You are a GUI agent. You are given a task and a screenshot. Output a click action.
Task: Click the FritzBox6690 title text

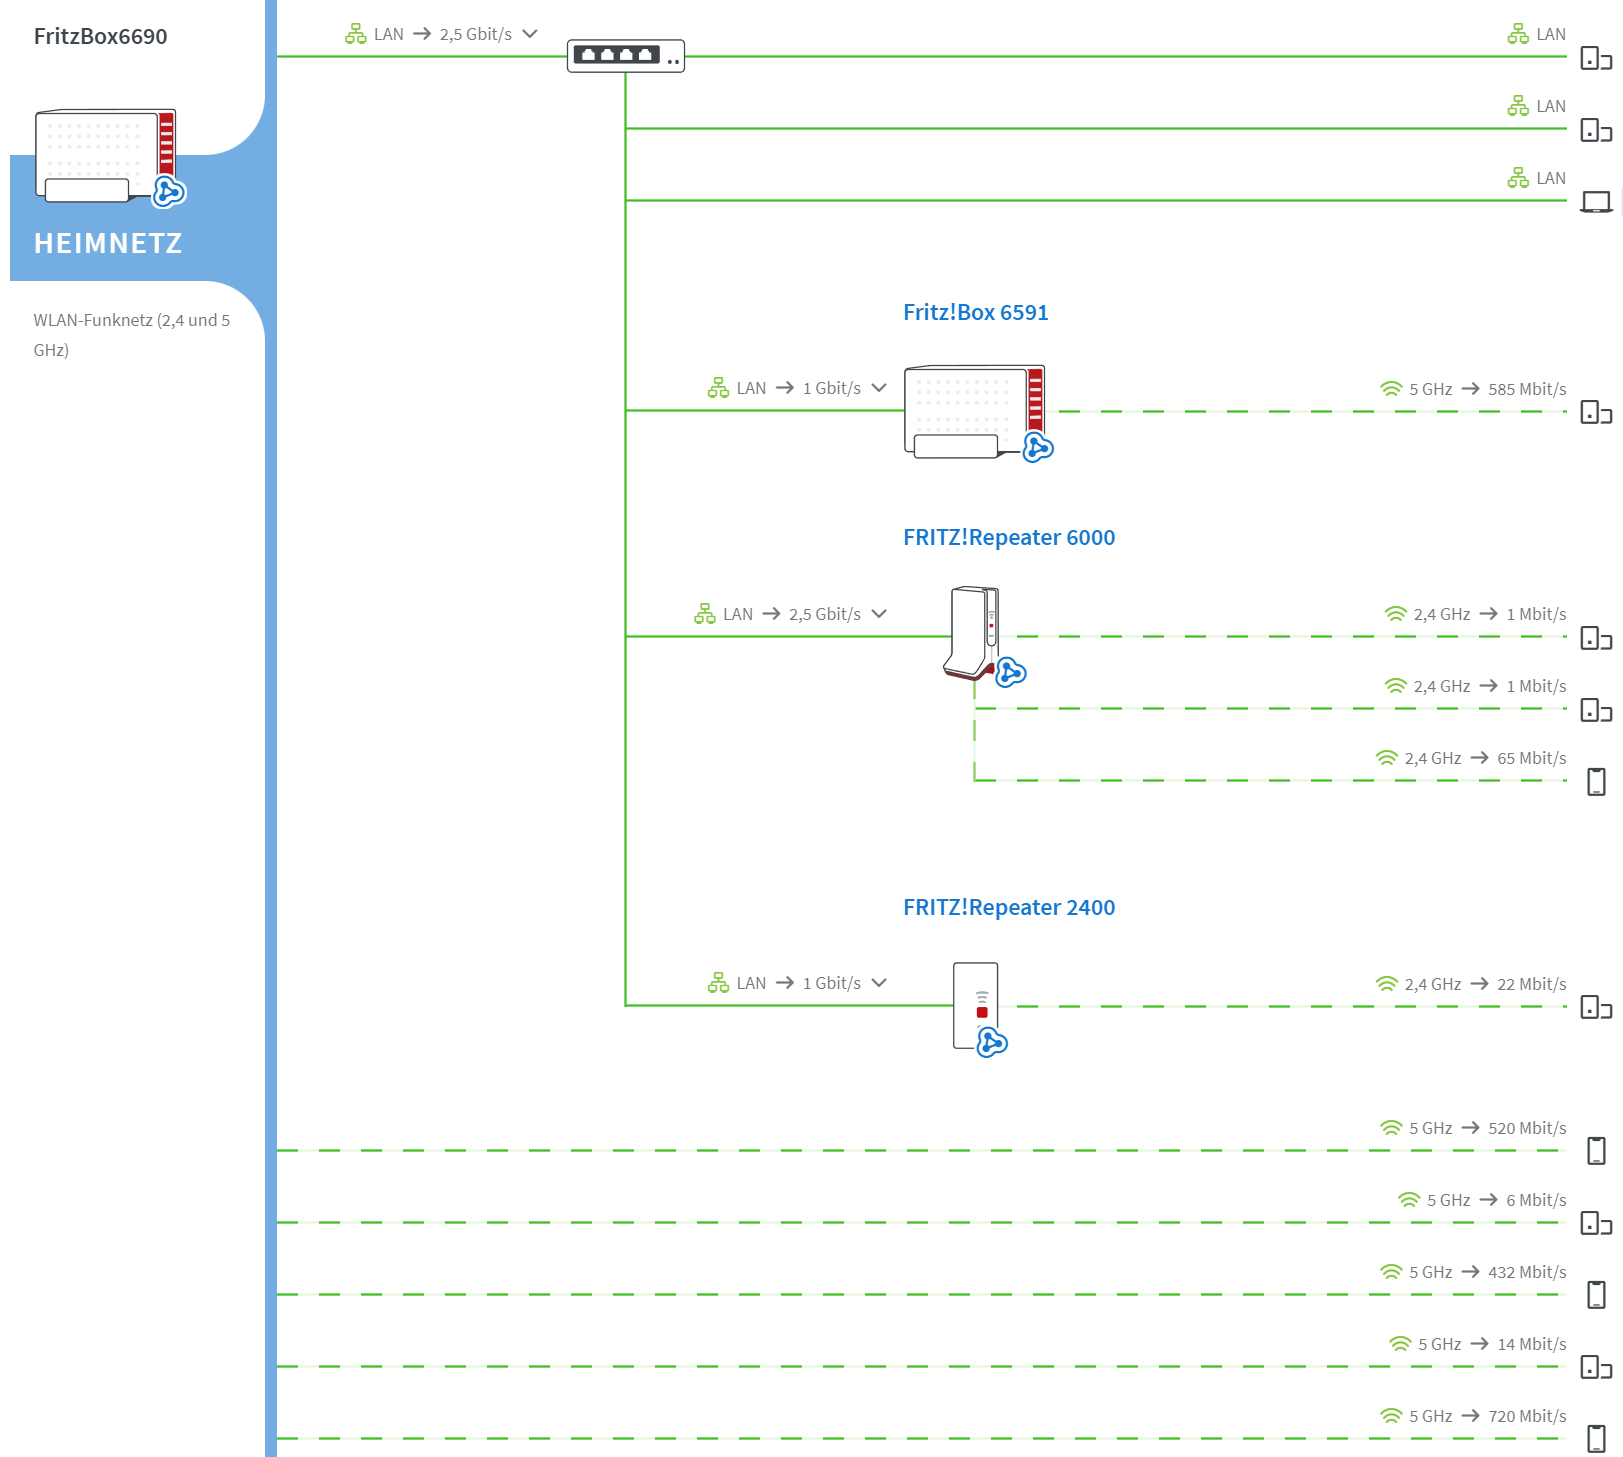click(x=100, y=37)
